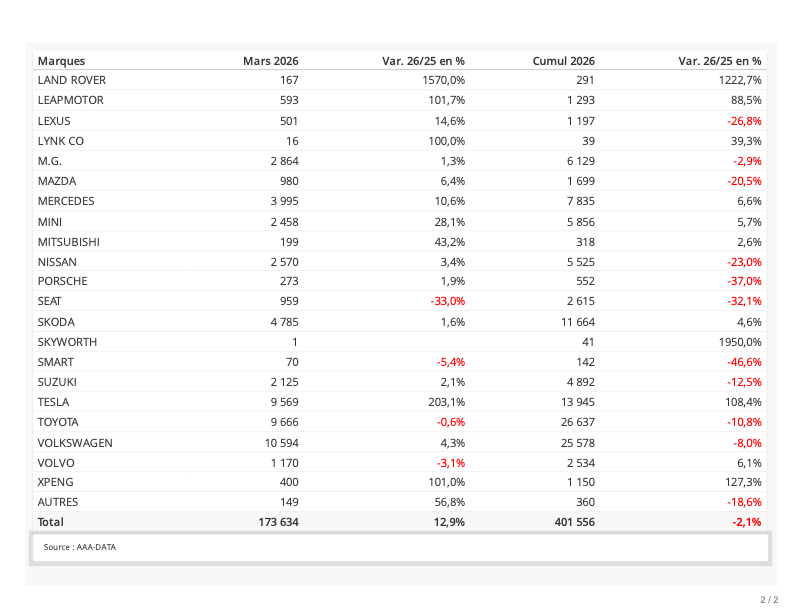
Task: Click the Mars 2026 column header
Action: [x=270, y=61]
